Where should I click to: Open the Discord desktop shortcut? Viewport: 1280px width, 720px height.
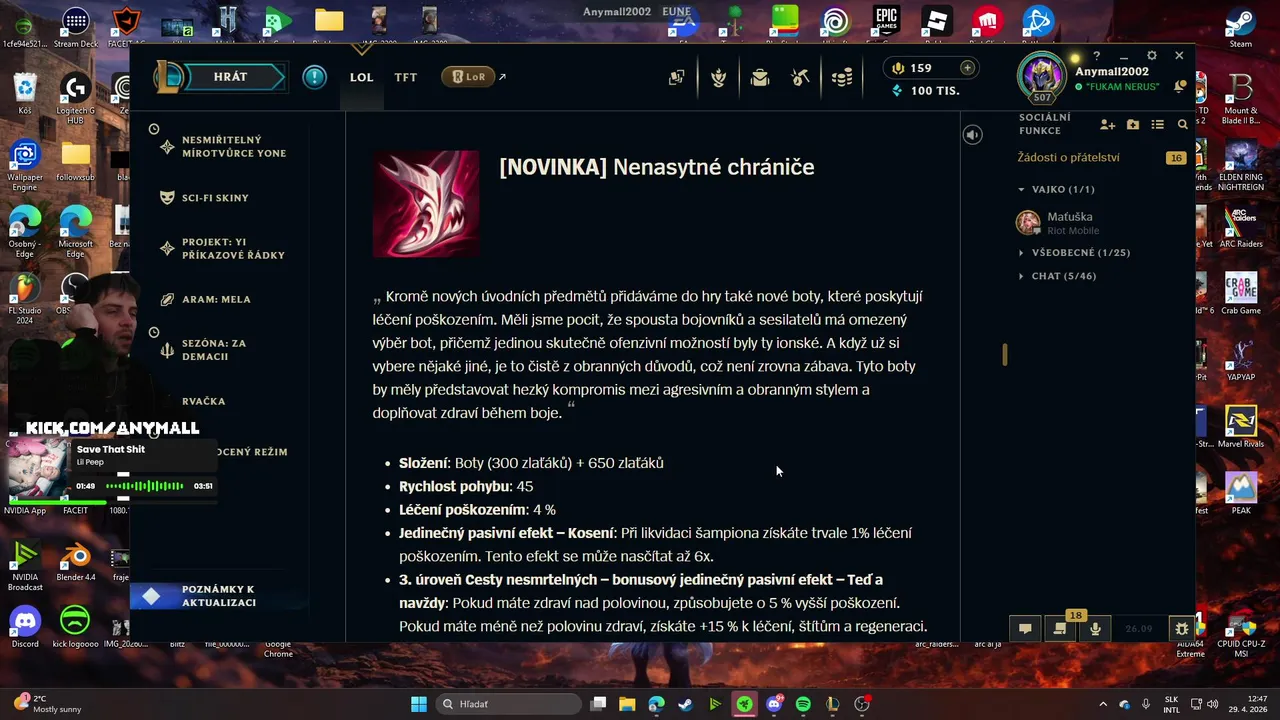[x=25, y=627]
